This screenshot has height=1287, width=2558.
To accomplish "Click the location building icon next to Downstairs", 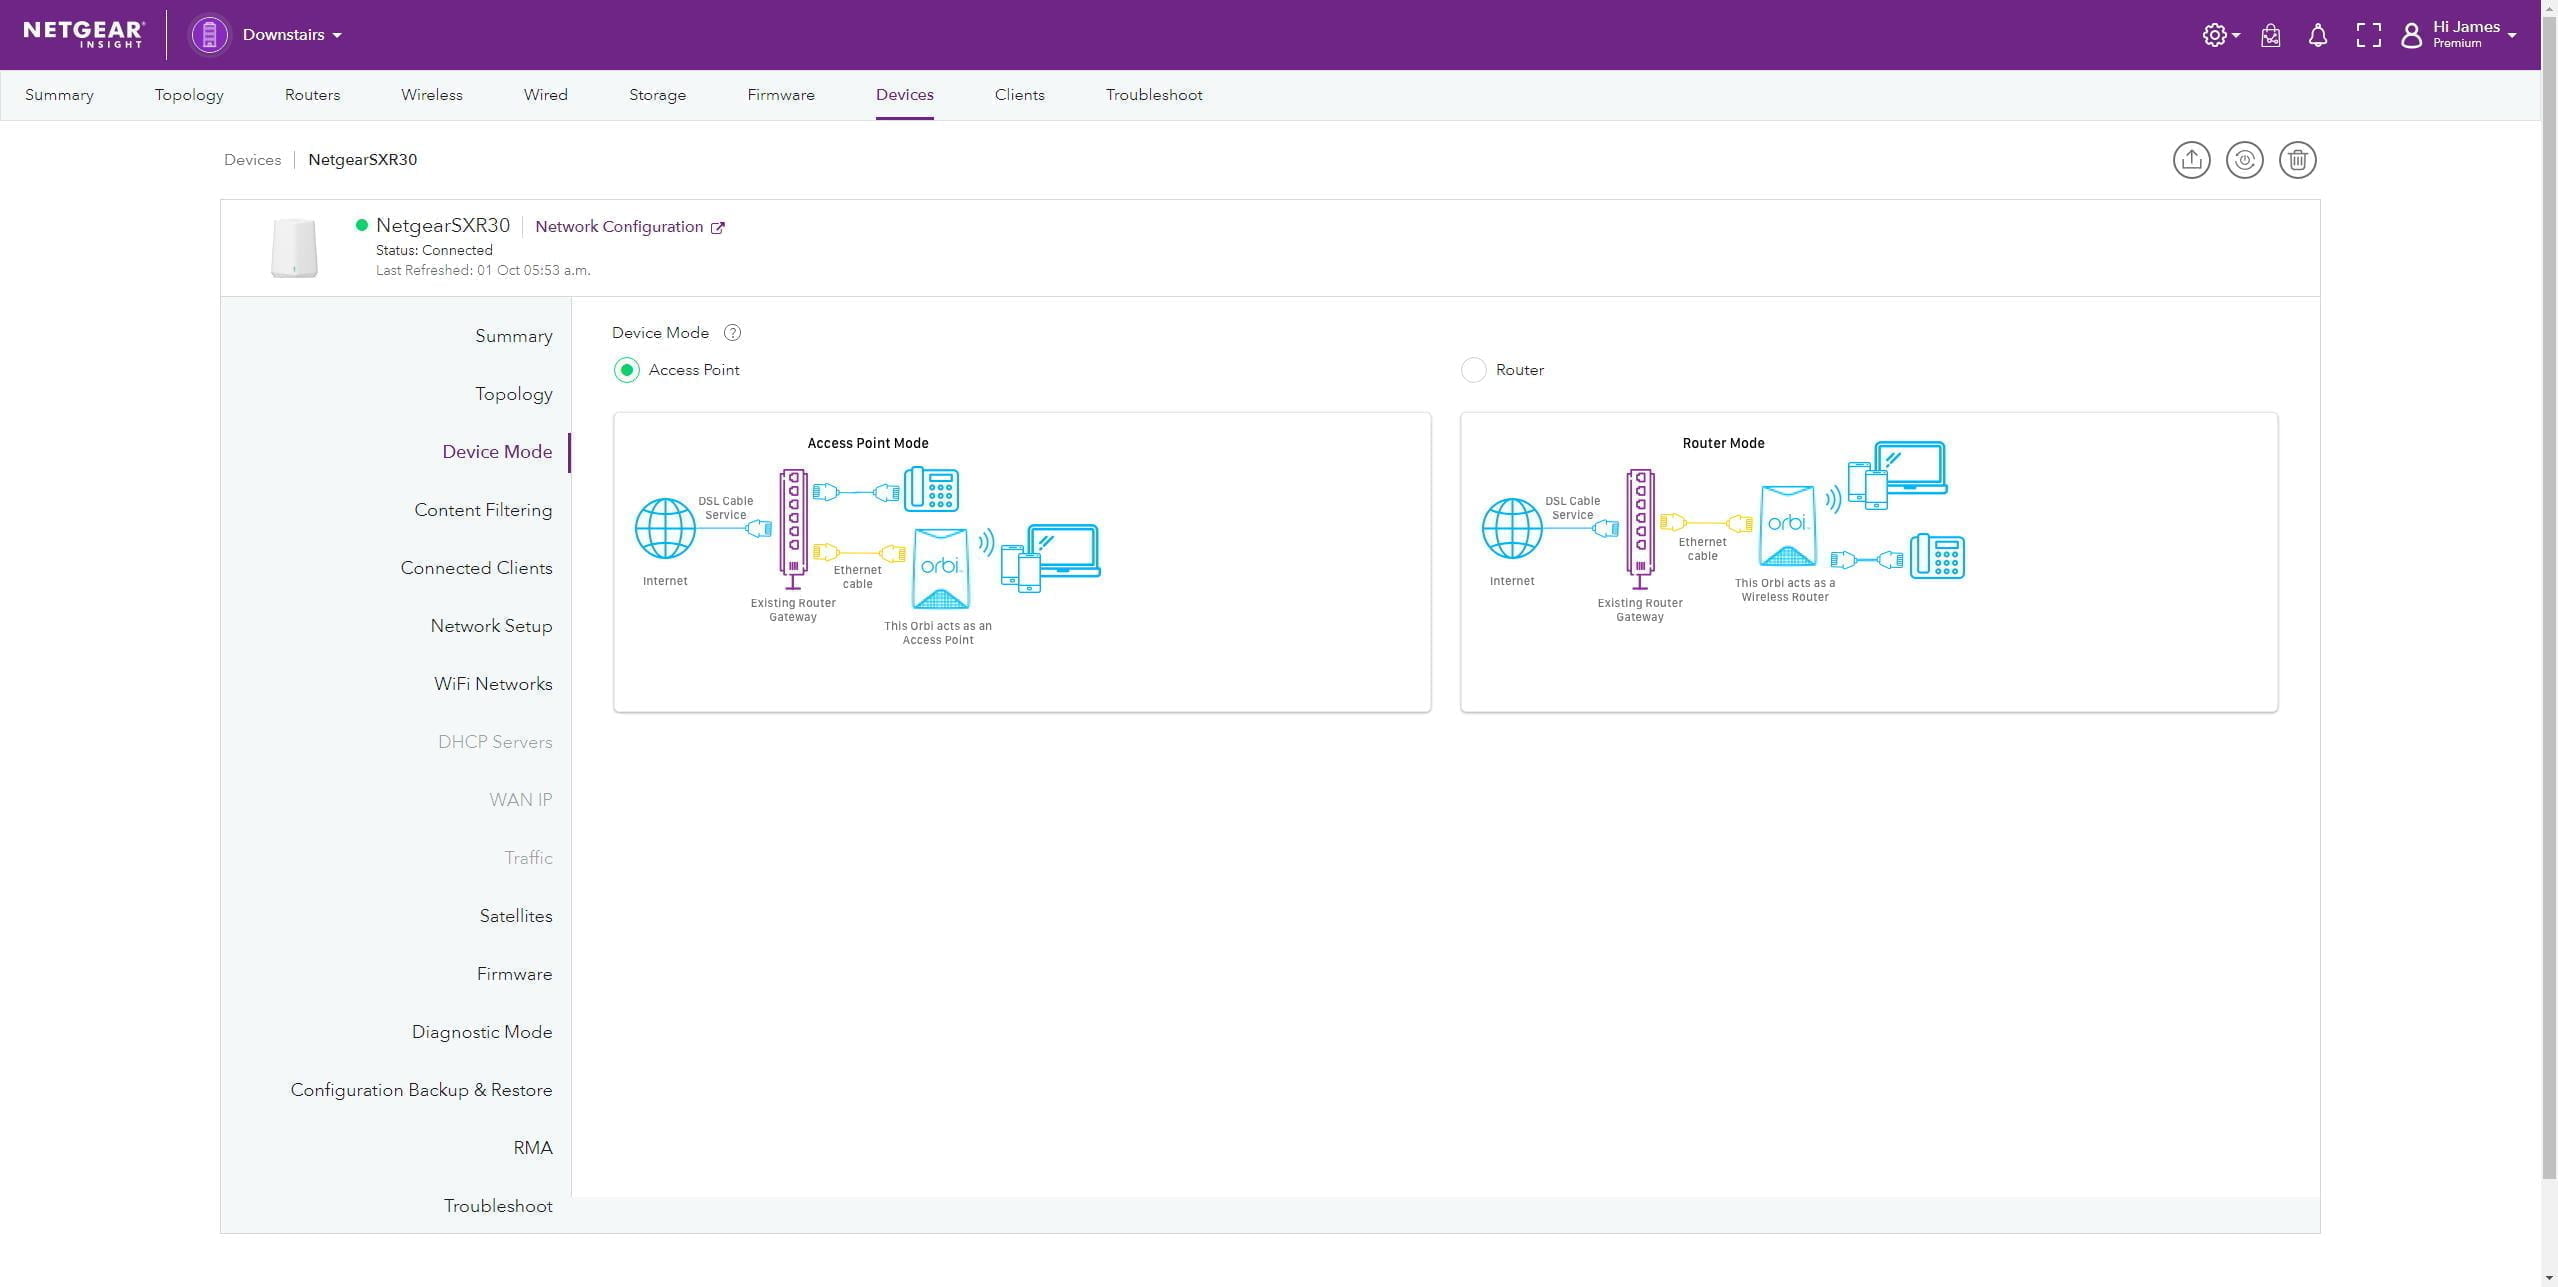I will pyautogui.click(x=209, y=35).
